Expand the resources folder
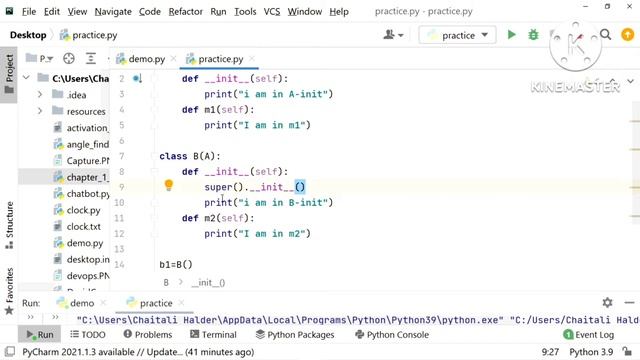The image size is (640, 360). 40,111
